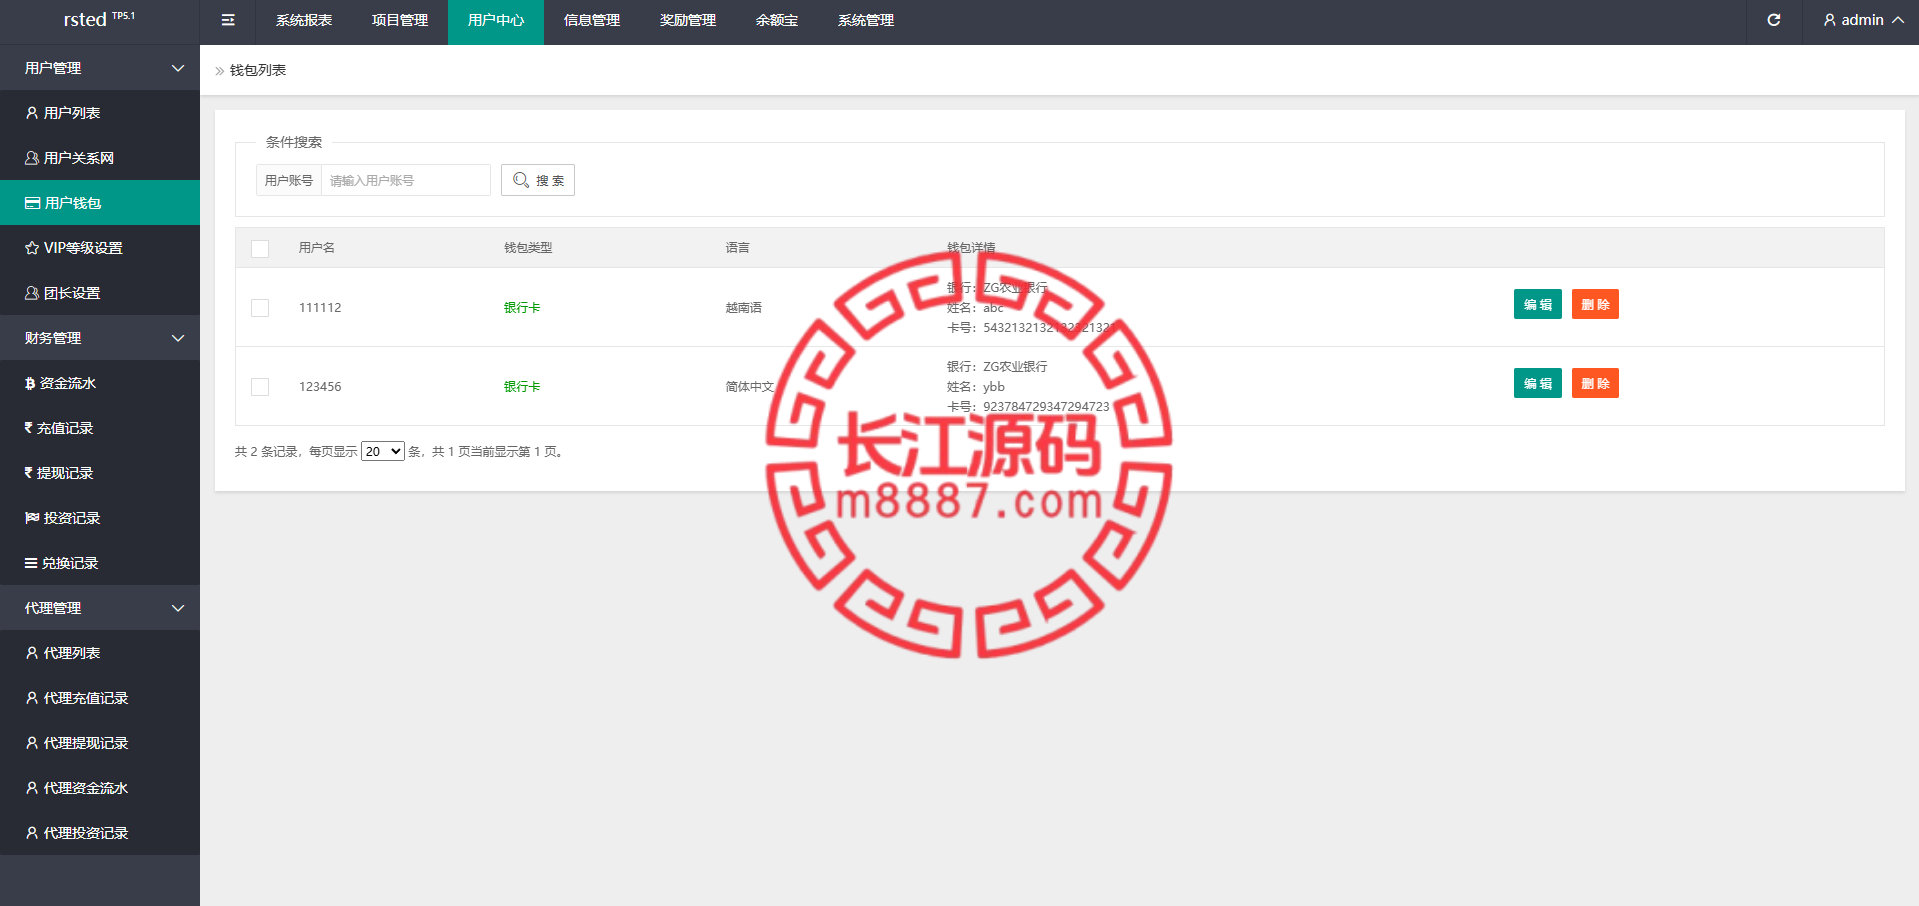Click the 提现记录 currency icon
1919x906 pixels.
(29, 472)
